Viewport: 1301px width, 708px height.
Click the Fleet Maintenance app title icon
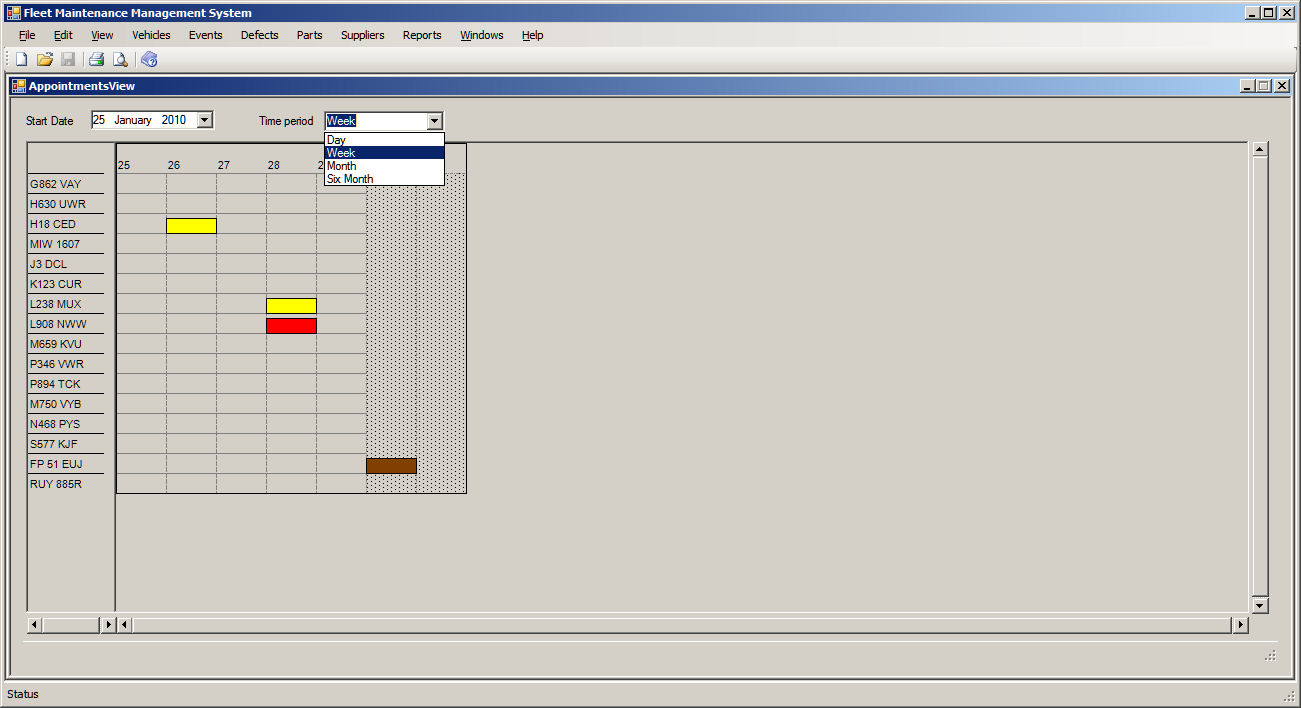[14, 13]
